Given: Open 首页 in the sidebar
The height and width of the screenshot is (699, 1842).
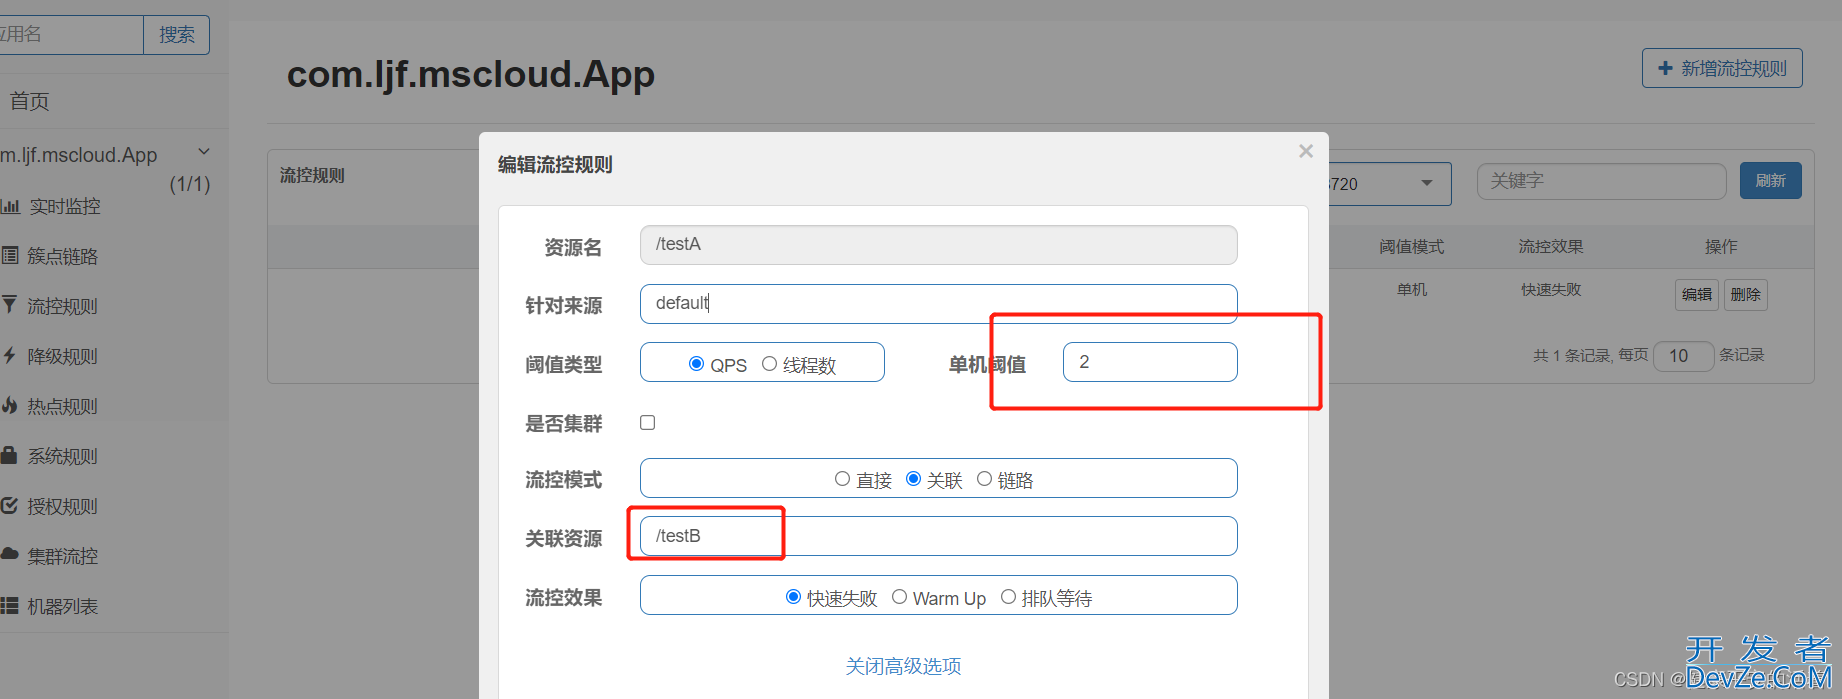Looking at the screenshot, I should click(29, 101).
